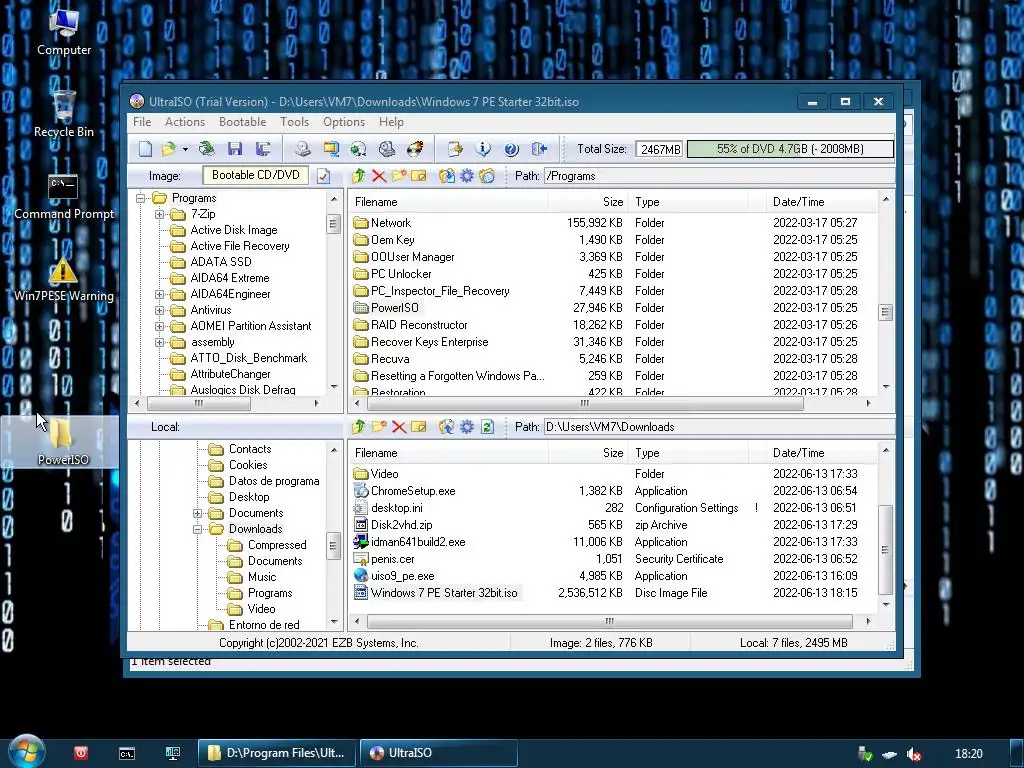Image resolution: width=1024 pixels, height=768 pixels.
Task: Select Windows 7 PE Starter 32bit.iso file
Action: [x=444, y=593]
